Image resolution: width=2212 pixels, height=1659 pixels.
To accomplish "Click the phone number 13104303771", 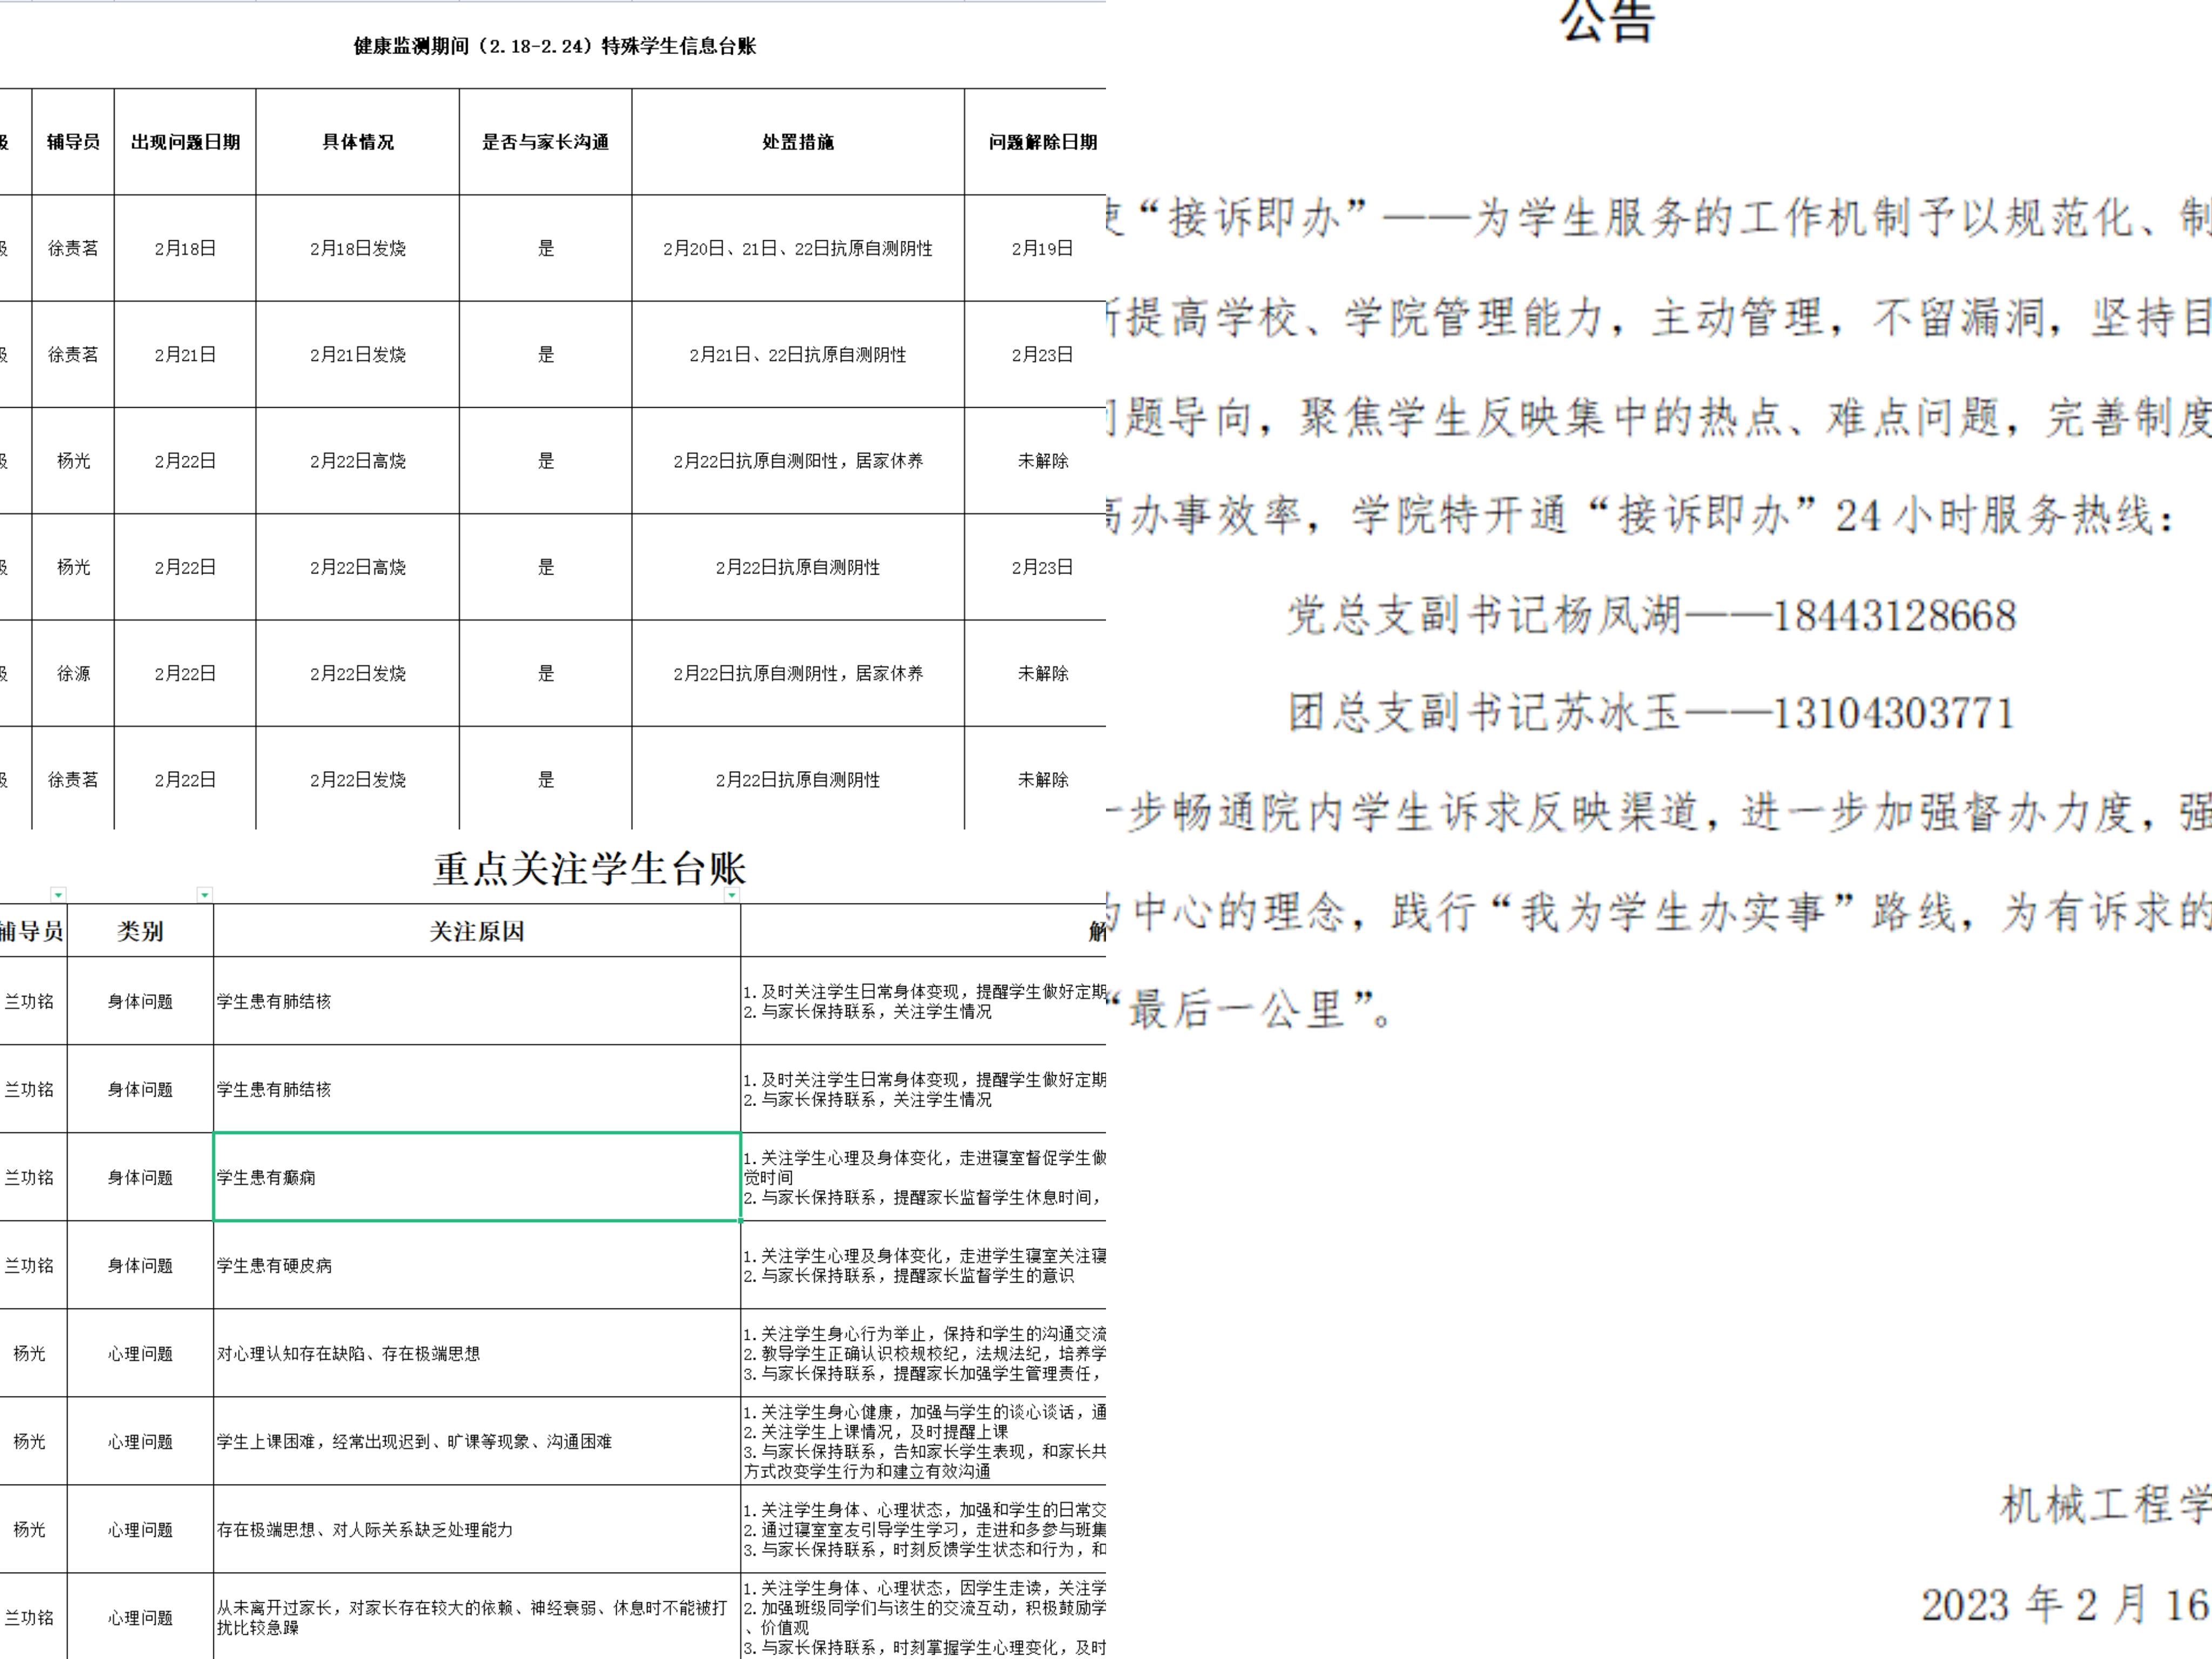I will pos(1894,713).
